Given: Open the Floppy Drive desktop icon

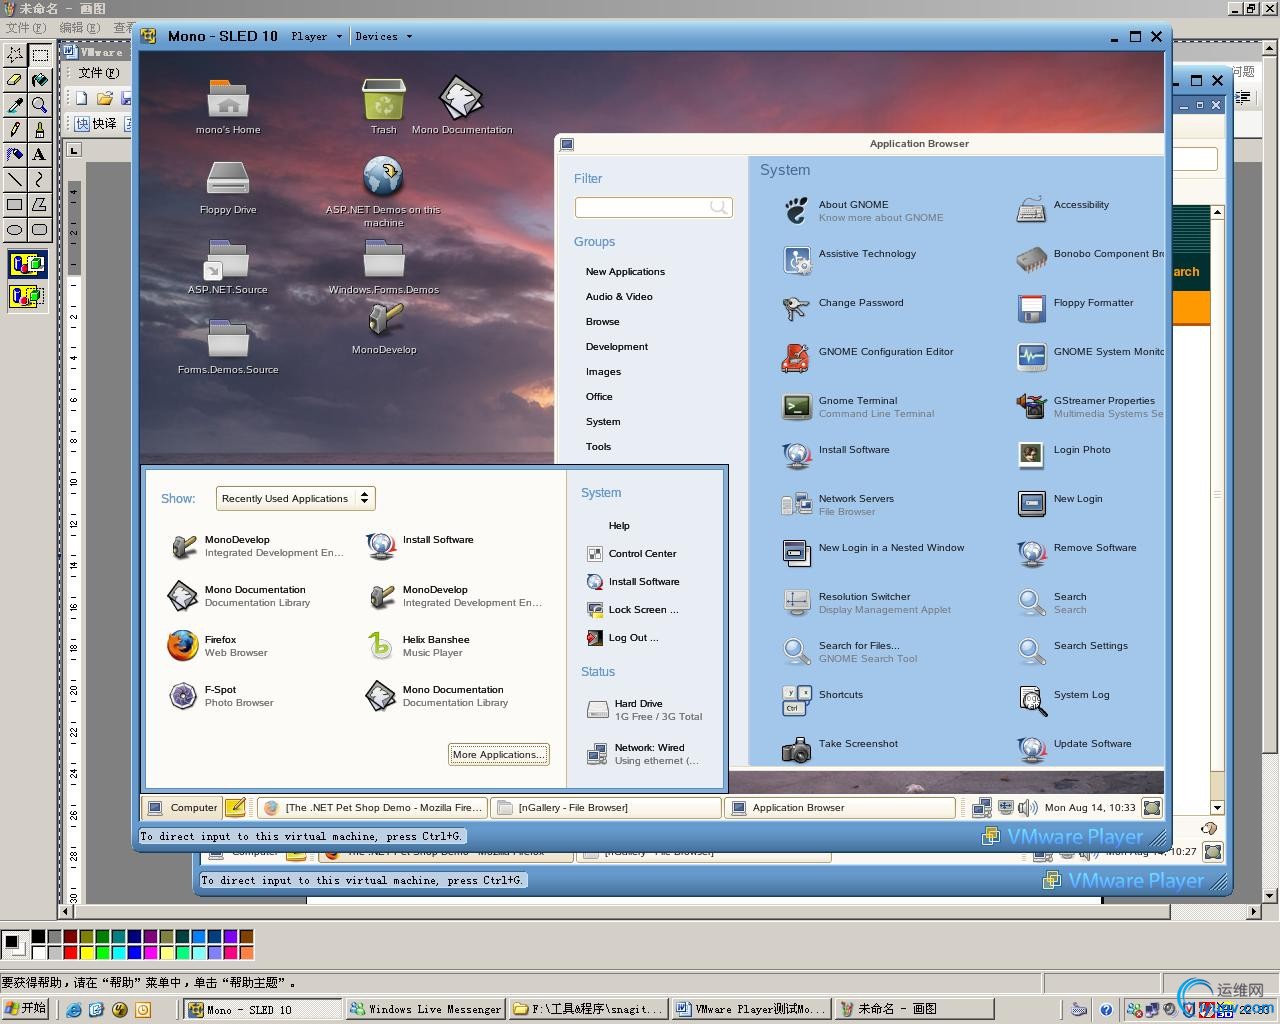Looking at the screenshot, I should click(228, 188).
